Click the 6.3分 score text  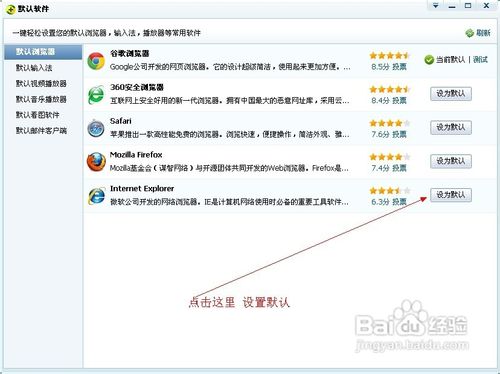(x=380, y=202)
